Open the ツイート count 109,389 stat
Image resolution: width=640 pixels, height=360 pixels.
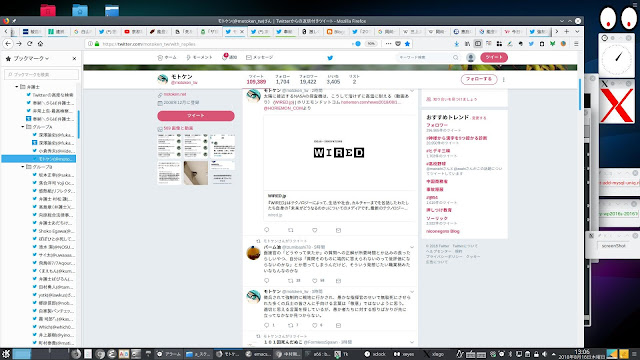coord(256,80)
